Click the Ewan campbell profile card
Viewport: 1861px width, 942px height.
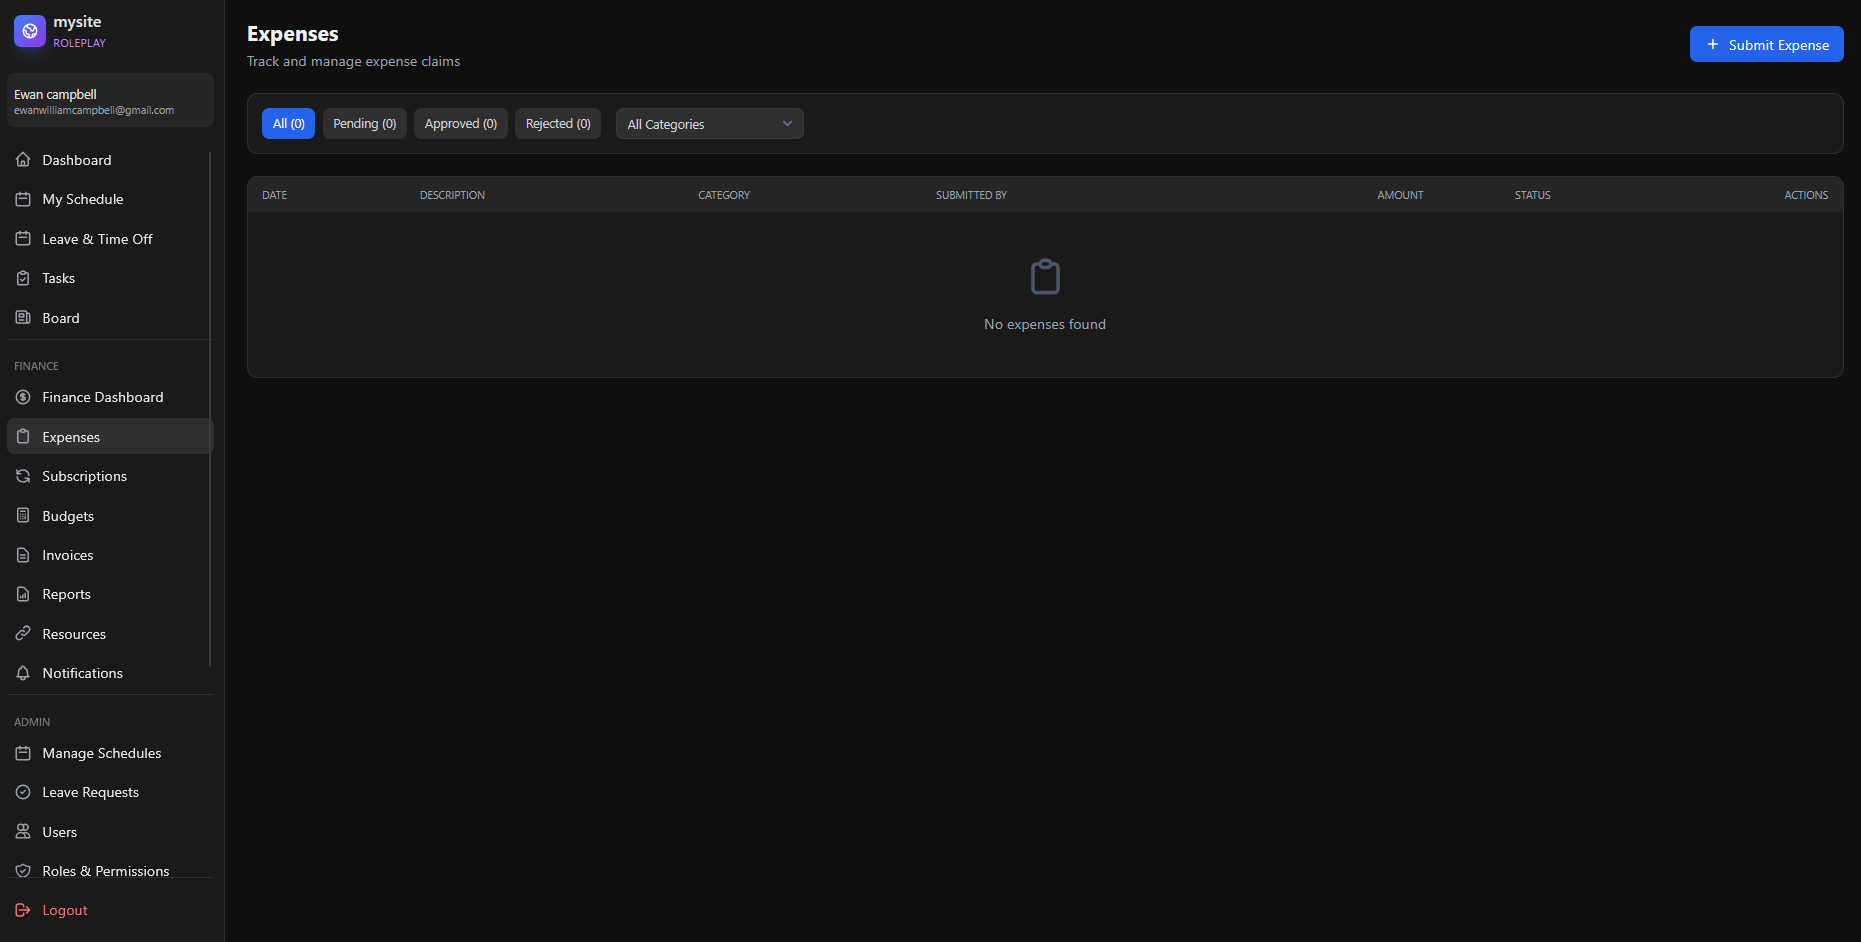110,101
